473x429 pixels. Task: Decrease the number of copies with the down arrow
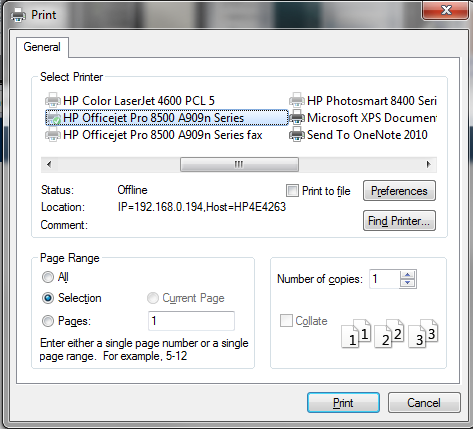(x=407, y=283)
